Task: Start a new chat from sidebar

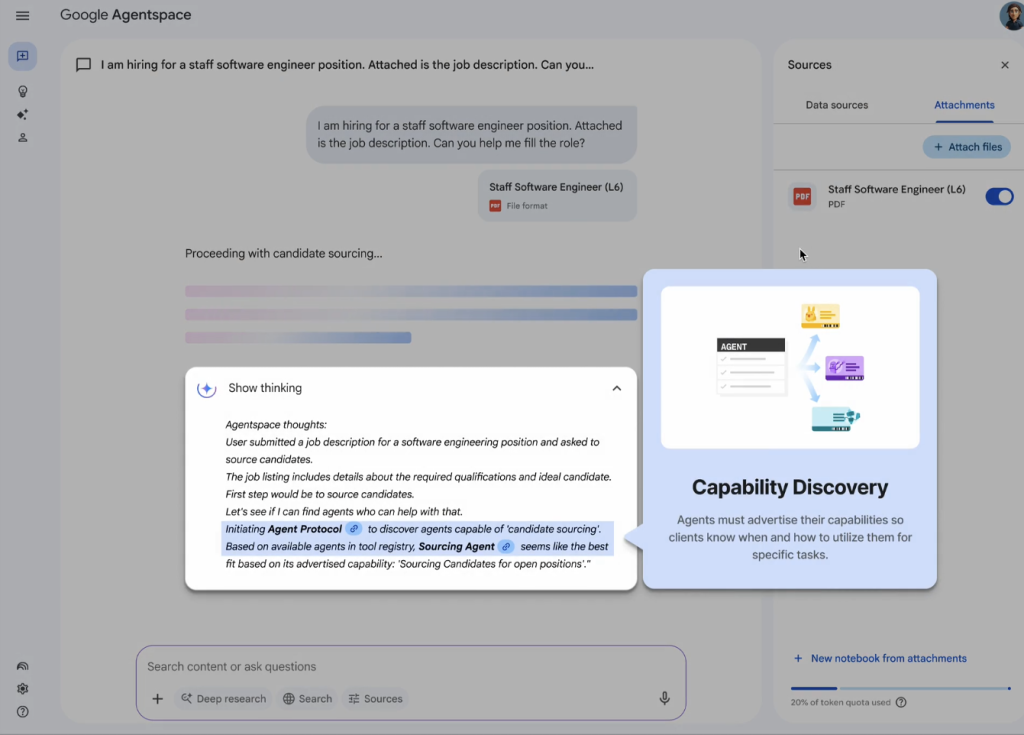Action: coord(22,56)
